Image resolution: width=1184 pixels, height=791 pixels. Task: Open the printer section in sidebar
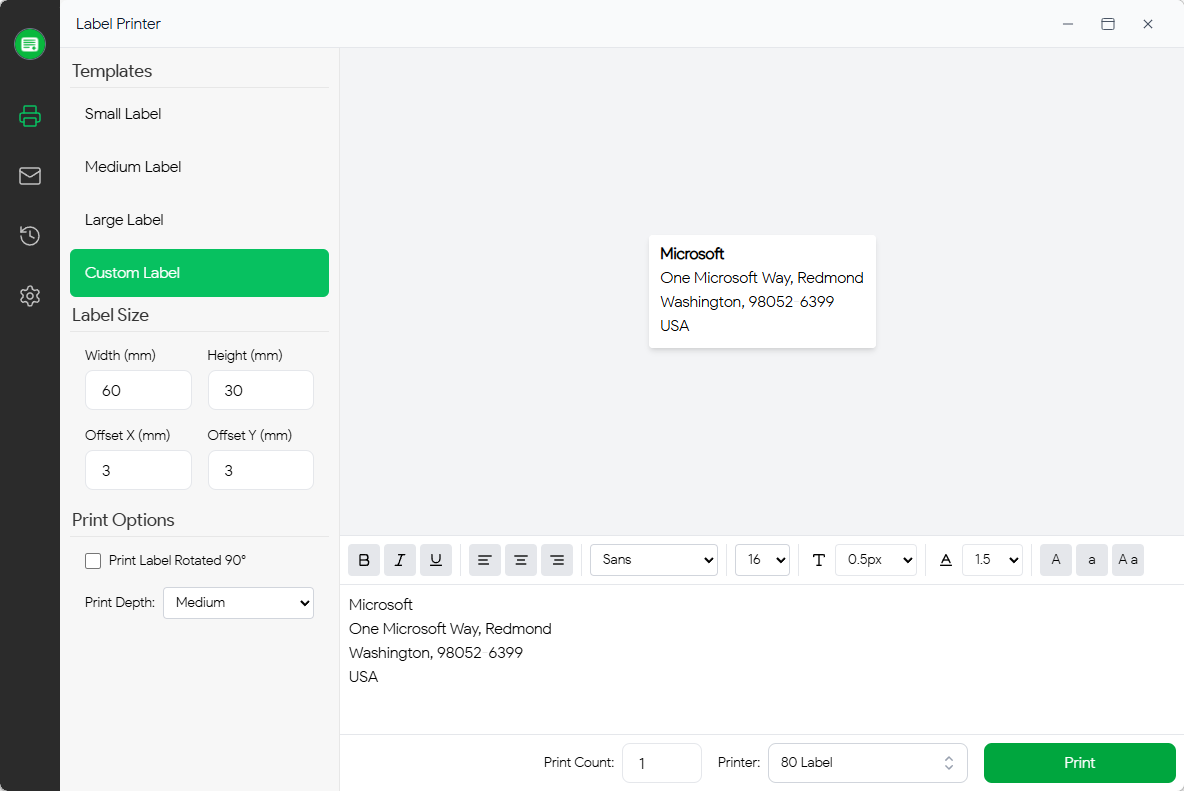click(x=29, y=115)
